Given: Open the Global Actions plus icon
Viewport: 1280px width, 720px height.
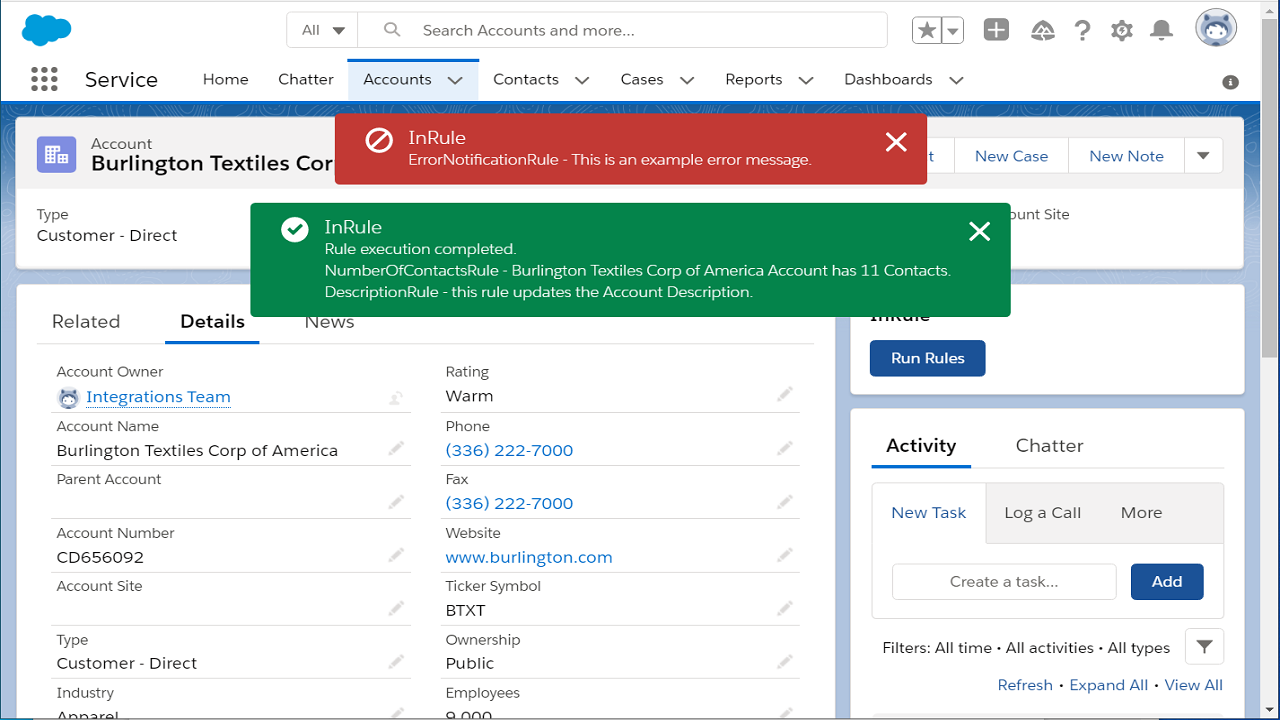Looking at the screenshot, I should (996, 30).
